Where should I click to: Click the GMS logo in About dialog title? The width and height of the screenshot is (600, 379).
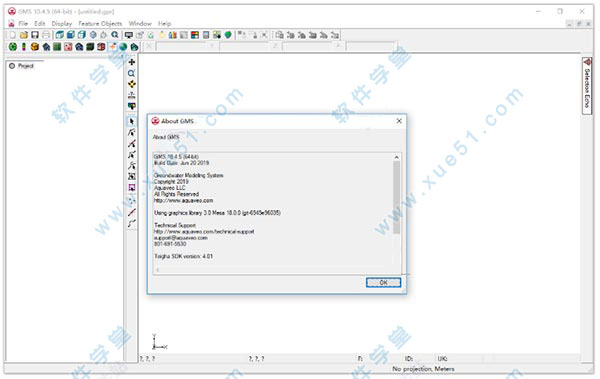(155, 121)
